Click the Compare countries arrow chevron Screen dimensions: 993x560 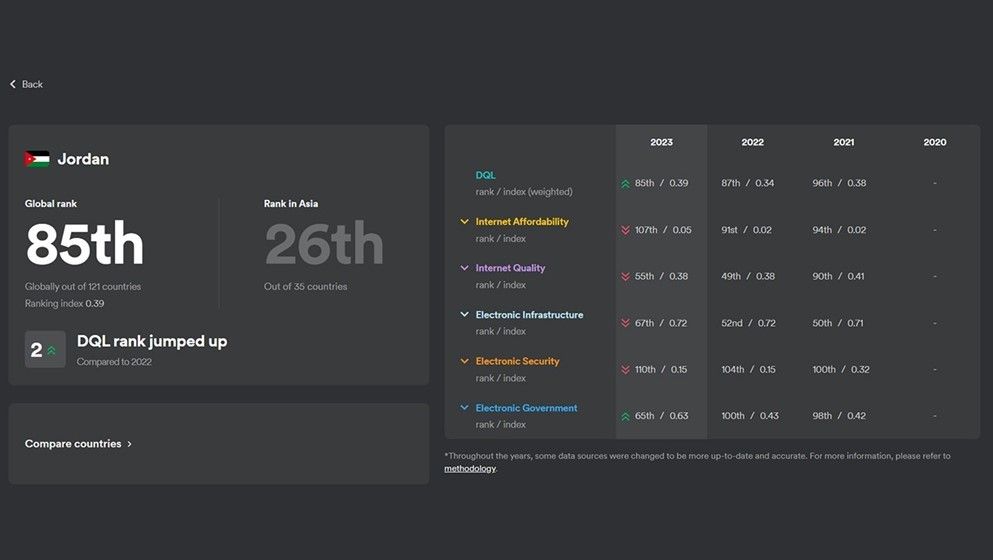129,444
